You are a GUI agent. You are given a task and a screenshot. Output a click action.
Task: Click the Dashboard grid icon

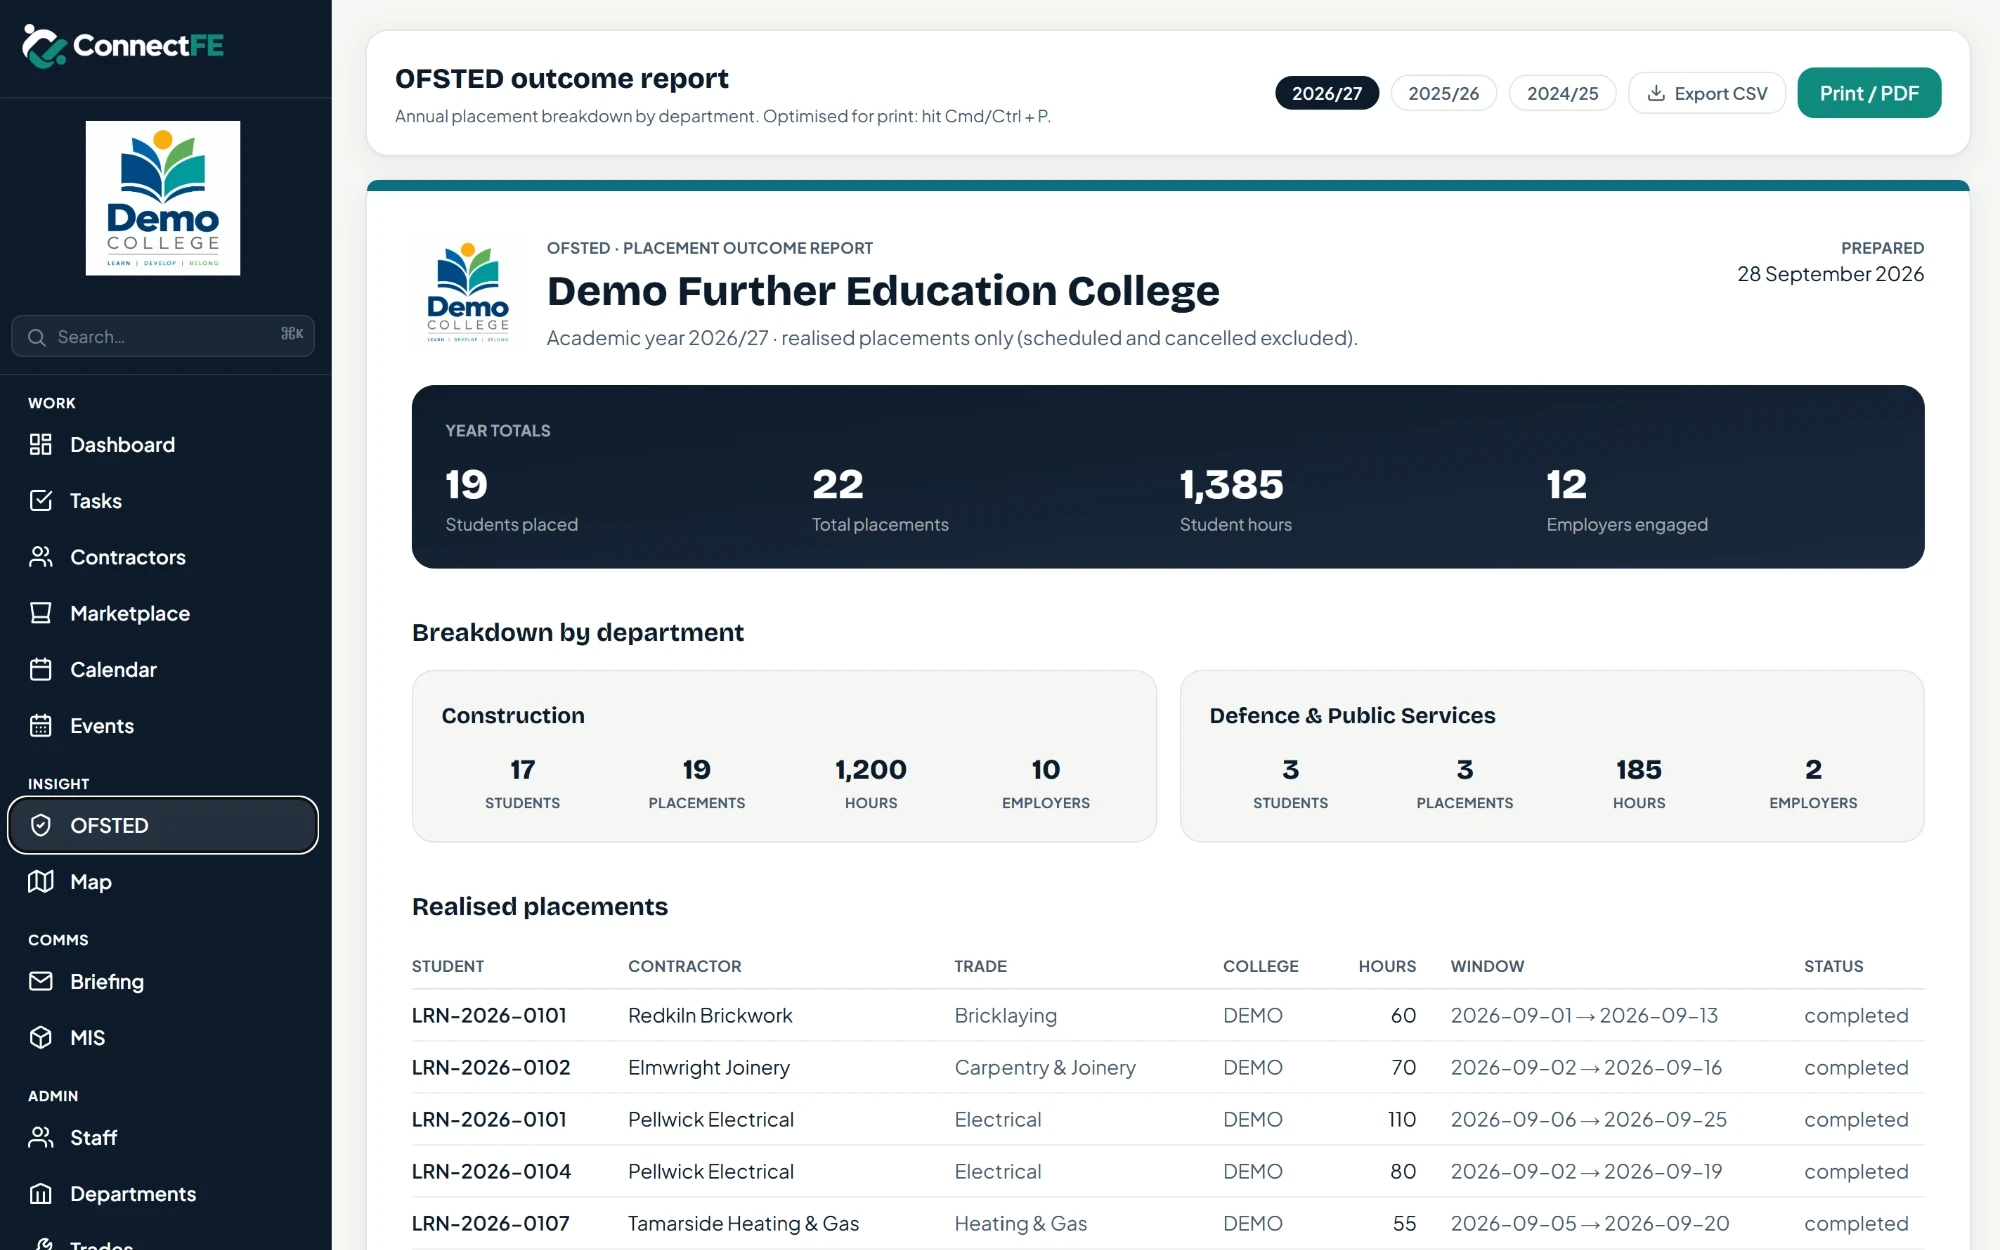41,445
